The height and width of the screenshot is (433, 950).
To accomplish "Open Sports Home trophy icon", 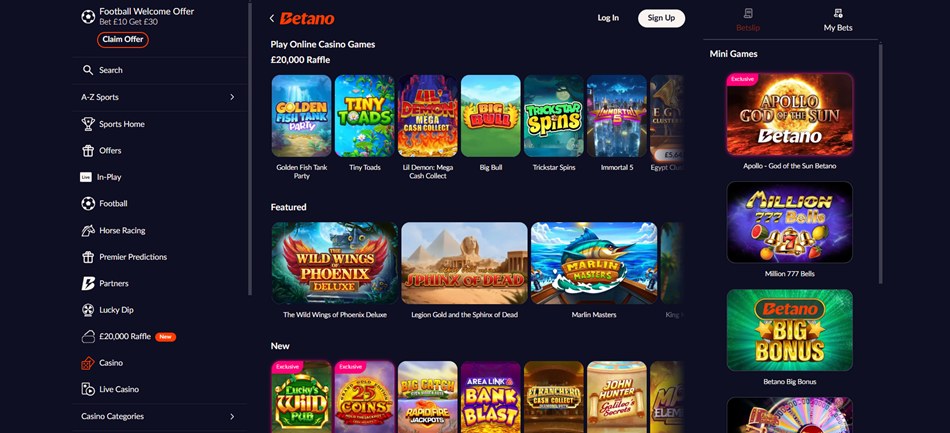I will pyautogui.click(x=88, y=124).
